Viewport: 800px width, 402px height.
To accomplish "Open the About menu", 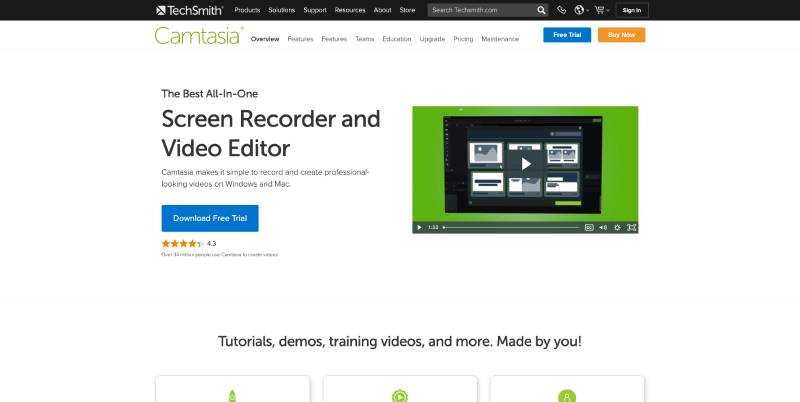I will tap(382, 10).
